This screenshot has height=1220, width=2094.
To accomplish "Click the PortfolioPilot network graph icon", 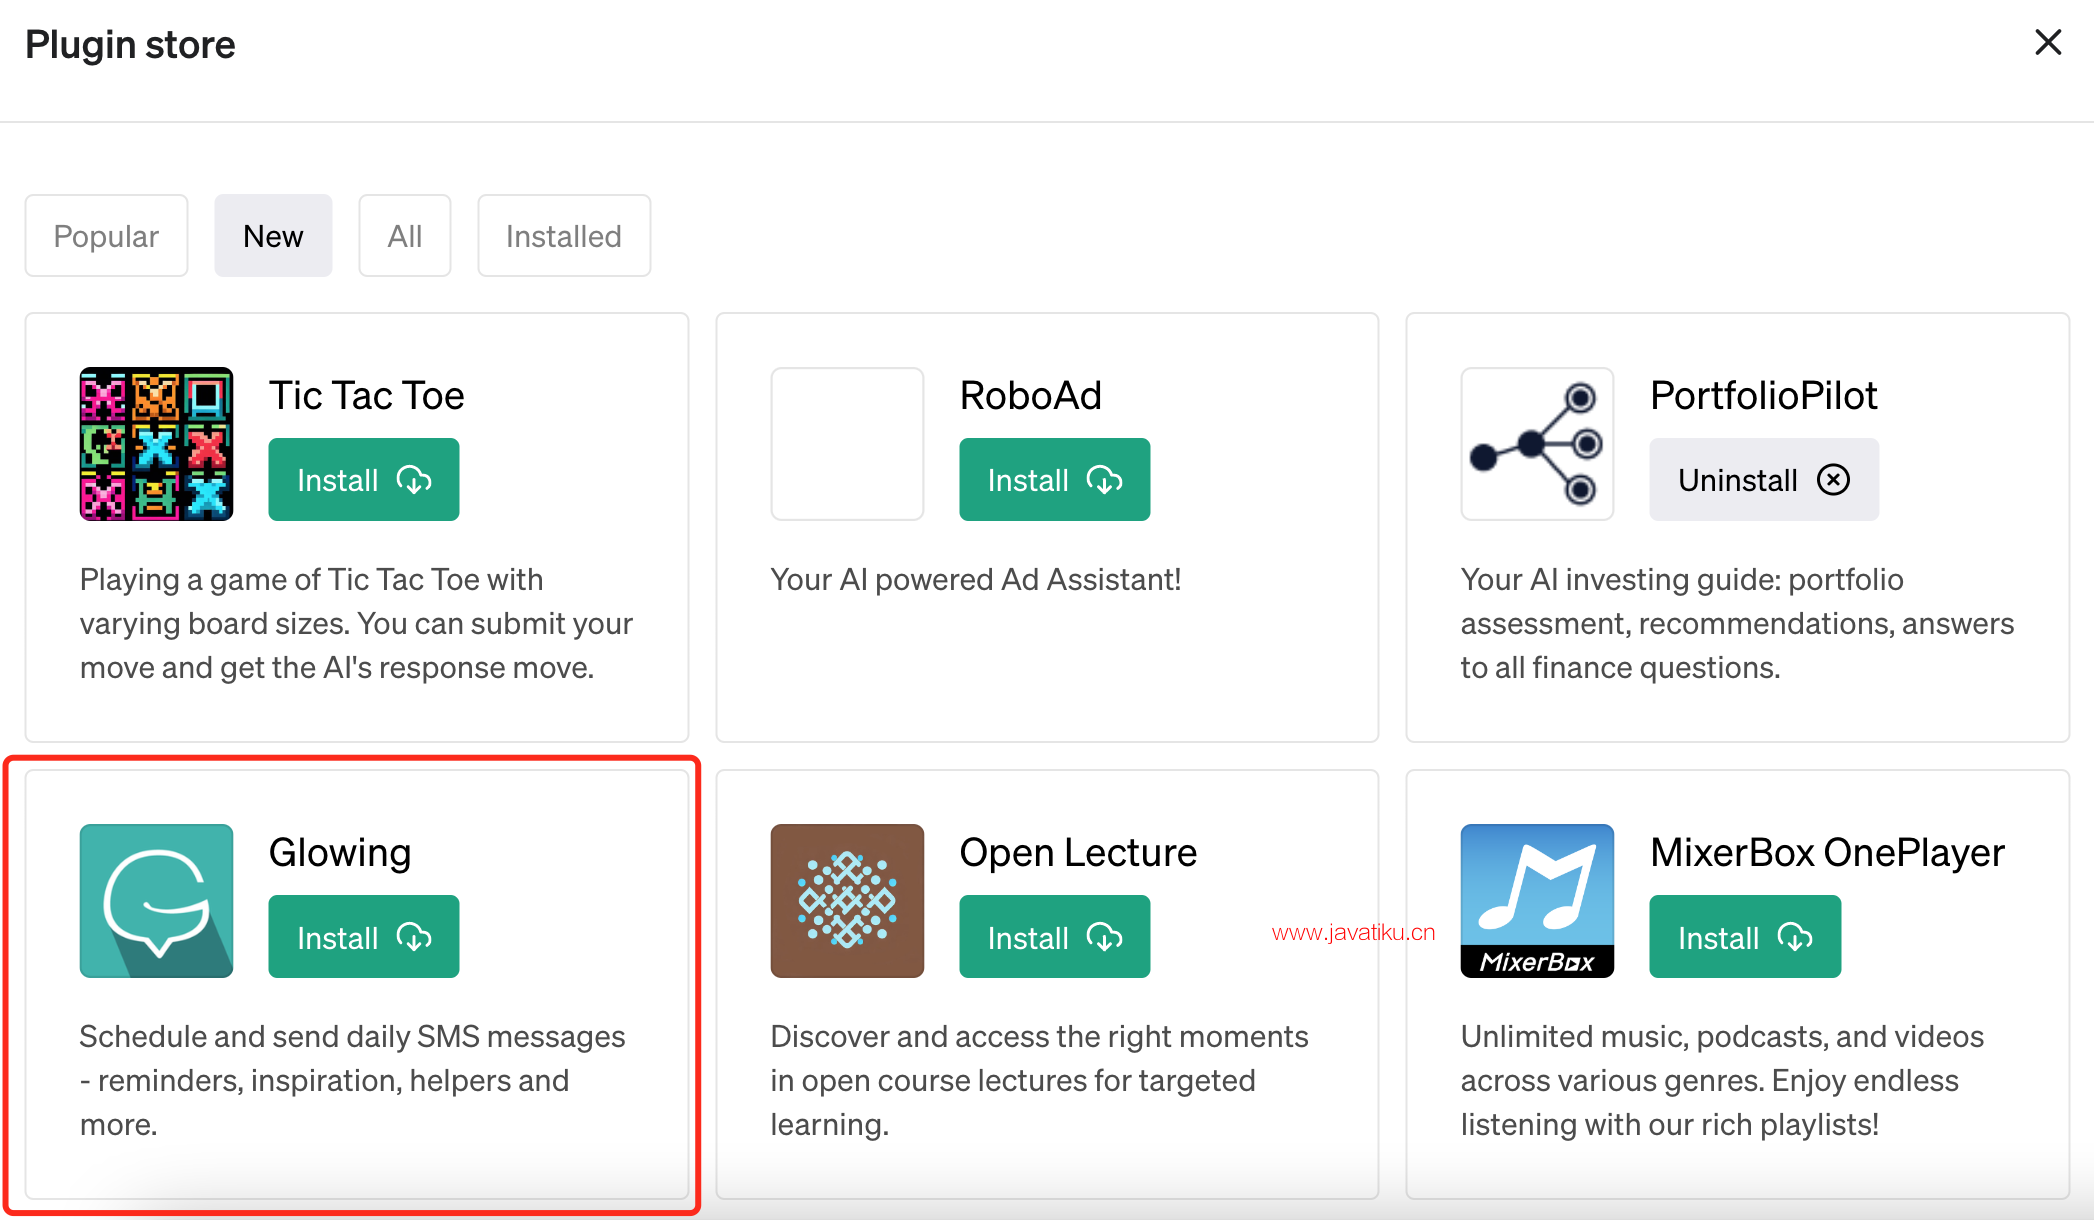I will pyautogui.click(x=1537, y=444).
